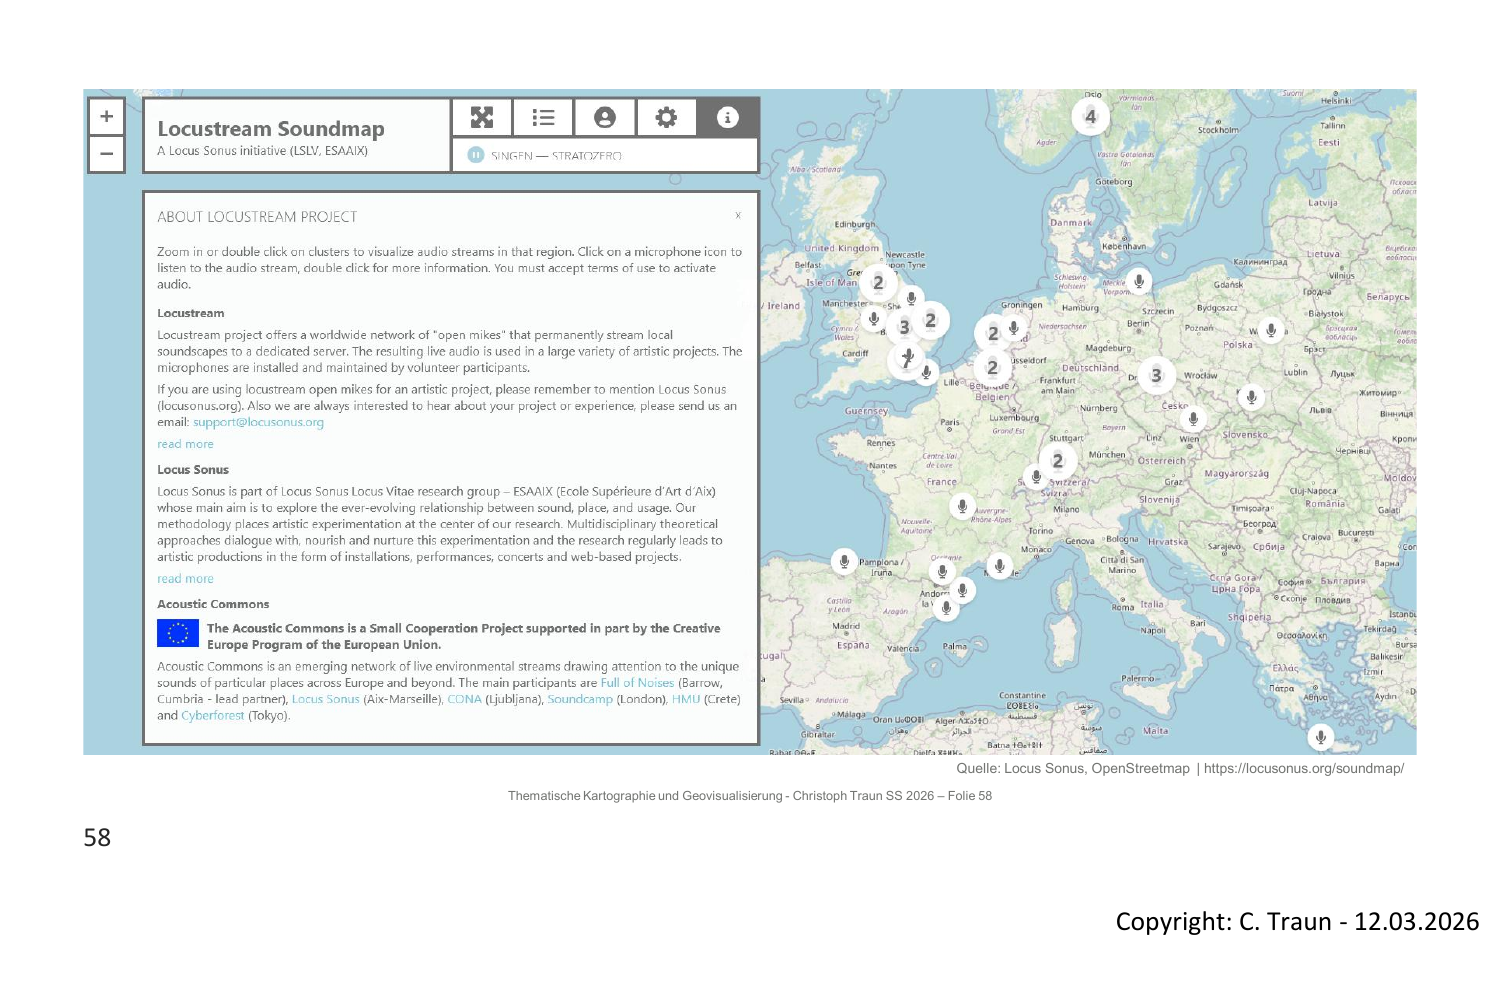This screenshot has width=1500, height=1000.
Task: Expand read more under Locus Sonus section
Action: point(185,579)
